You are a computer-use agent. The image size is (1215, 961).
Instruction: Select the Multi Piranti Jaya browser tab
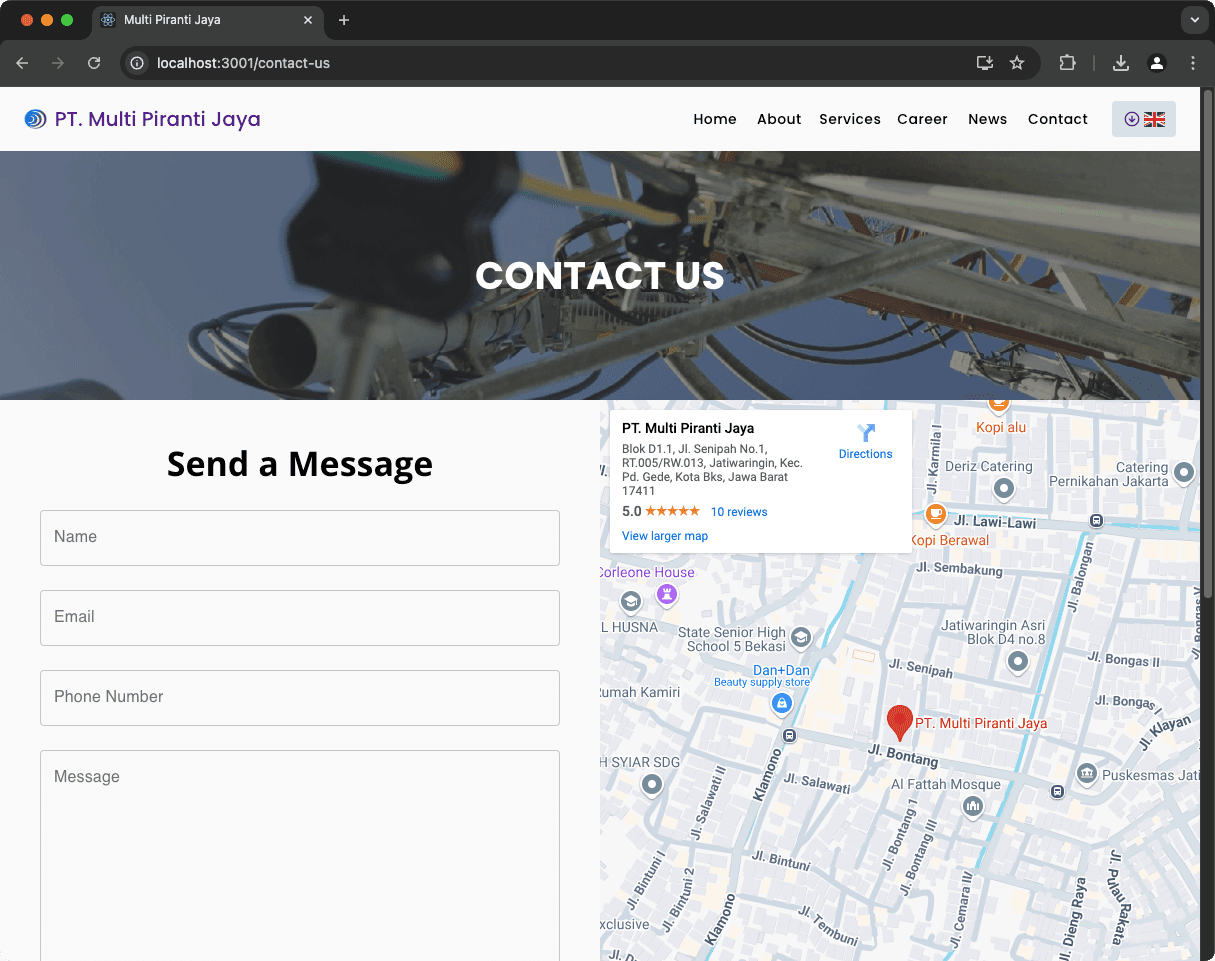click(207, 21)
